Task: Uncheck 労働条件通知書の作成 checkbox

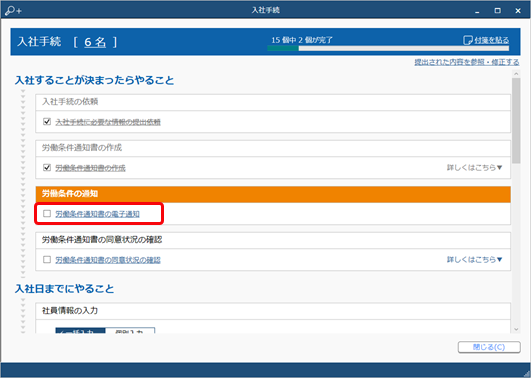Action: (x=47, y=168)
